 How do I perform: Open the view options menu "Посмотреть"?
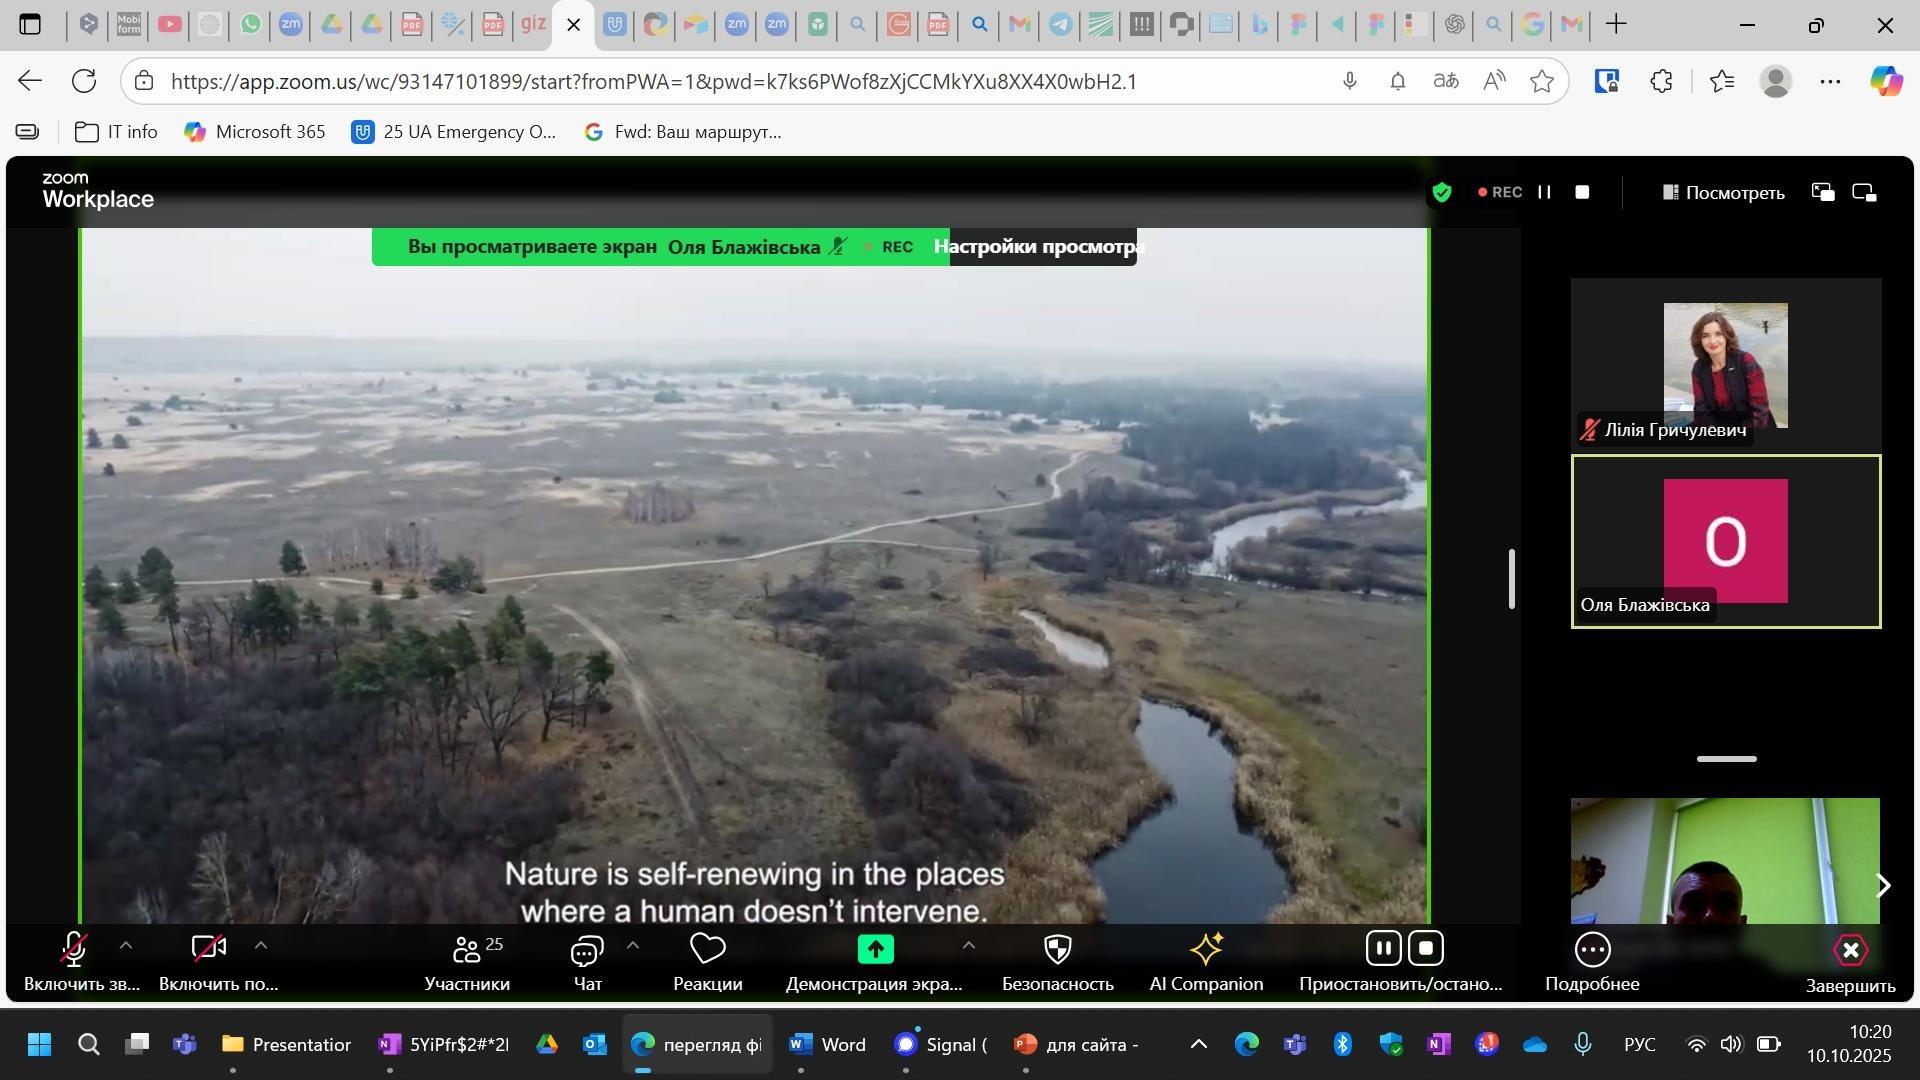1723,193
